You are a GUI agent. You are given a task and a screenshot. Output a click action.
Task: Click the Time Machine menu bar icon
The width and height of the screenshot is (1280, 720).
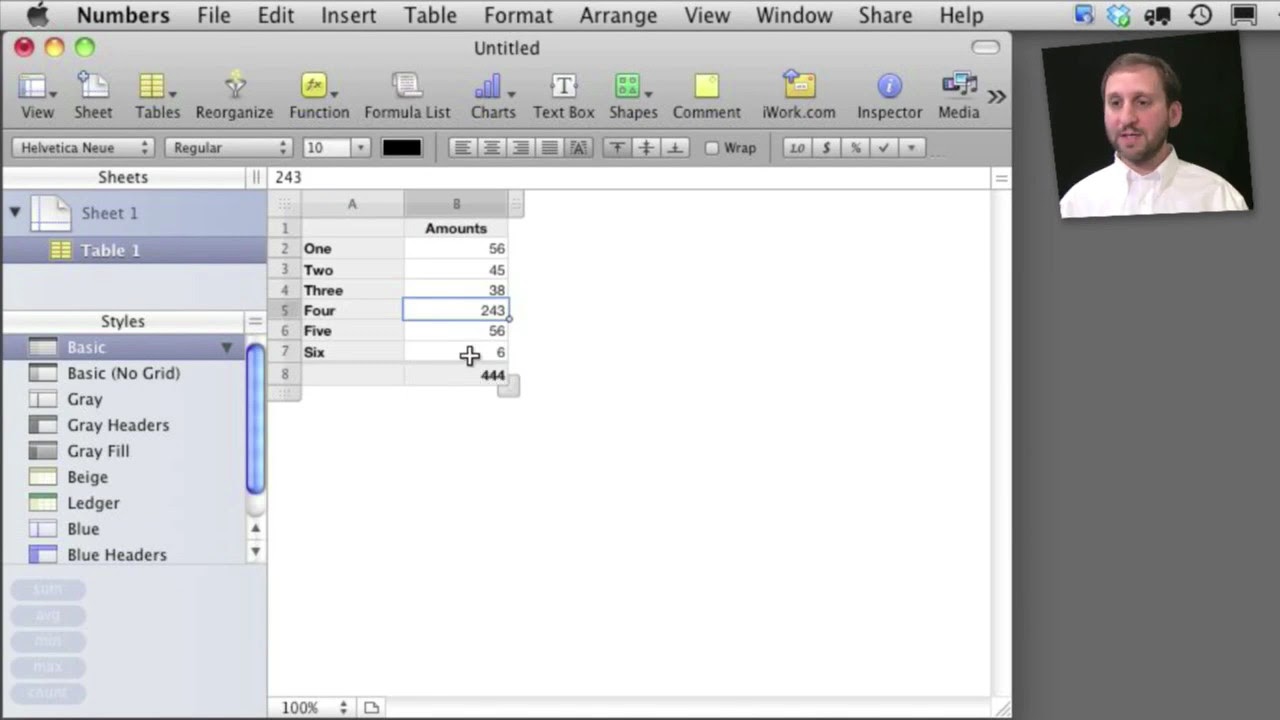pos(1200,15)
